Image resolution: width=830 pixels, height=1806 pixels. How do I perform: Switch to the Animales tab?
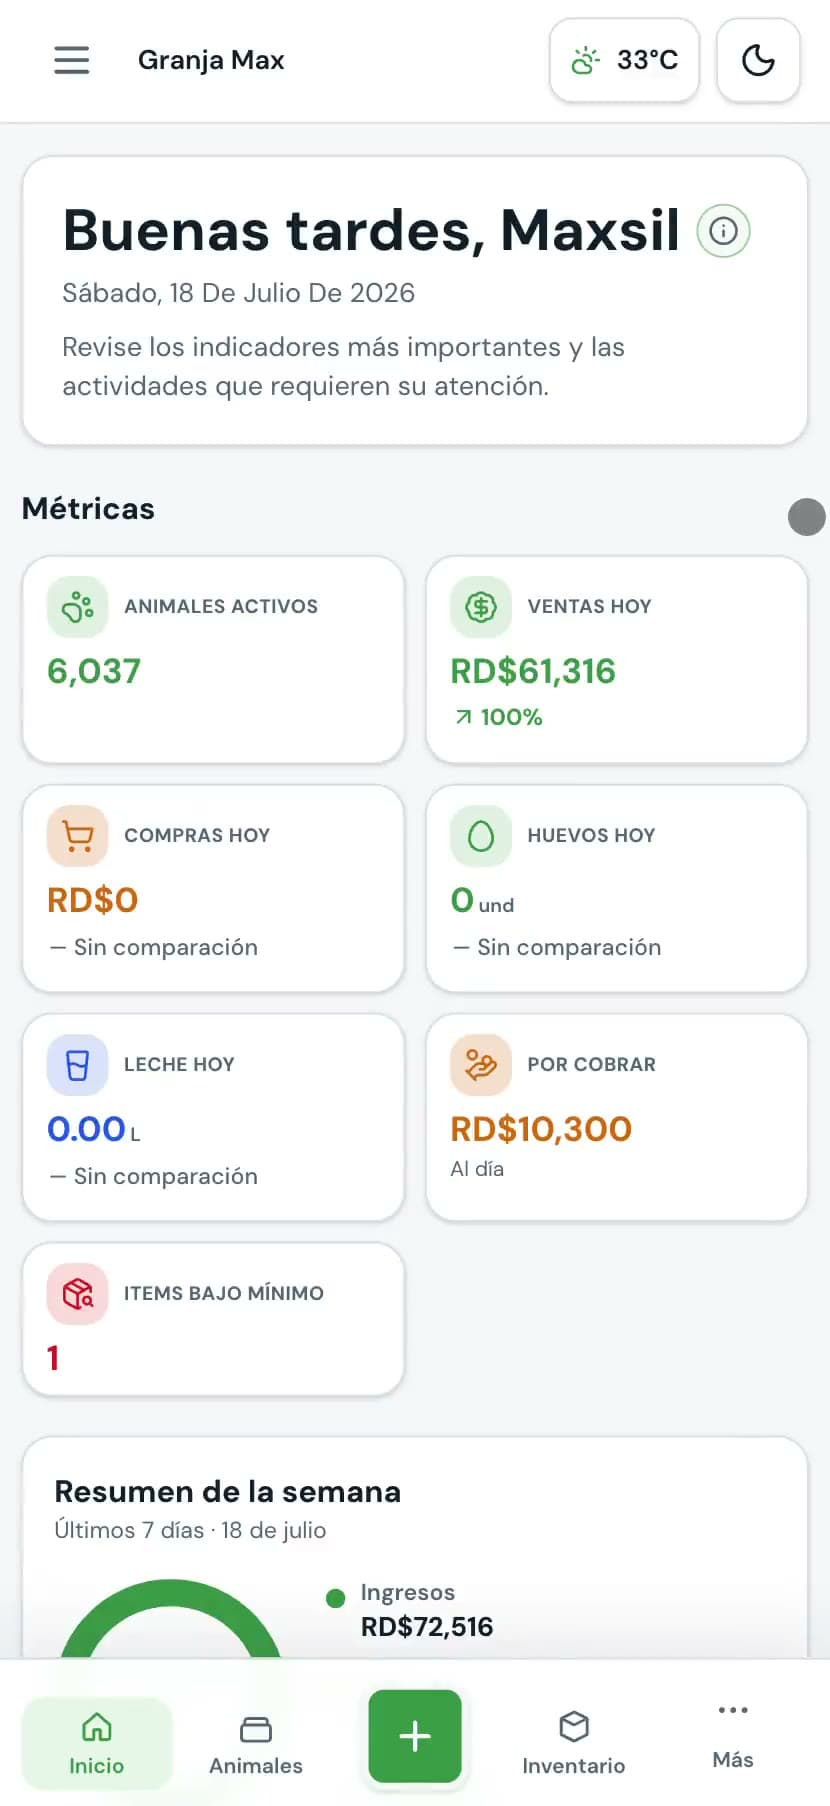(256, 1743)
